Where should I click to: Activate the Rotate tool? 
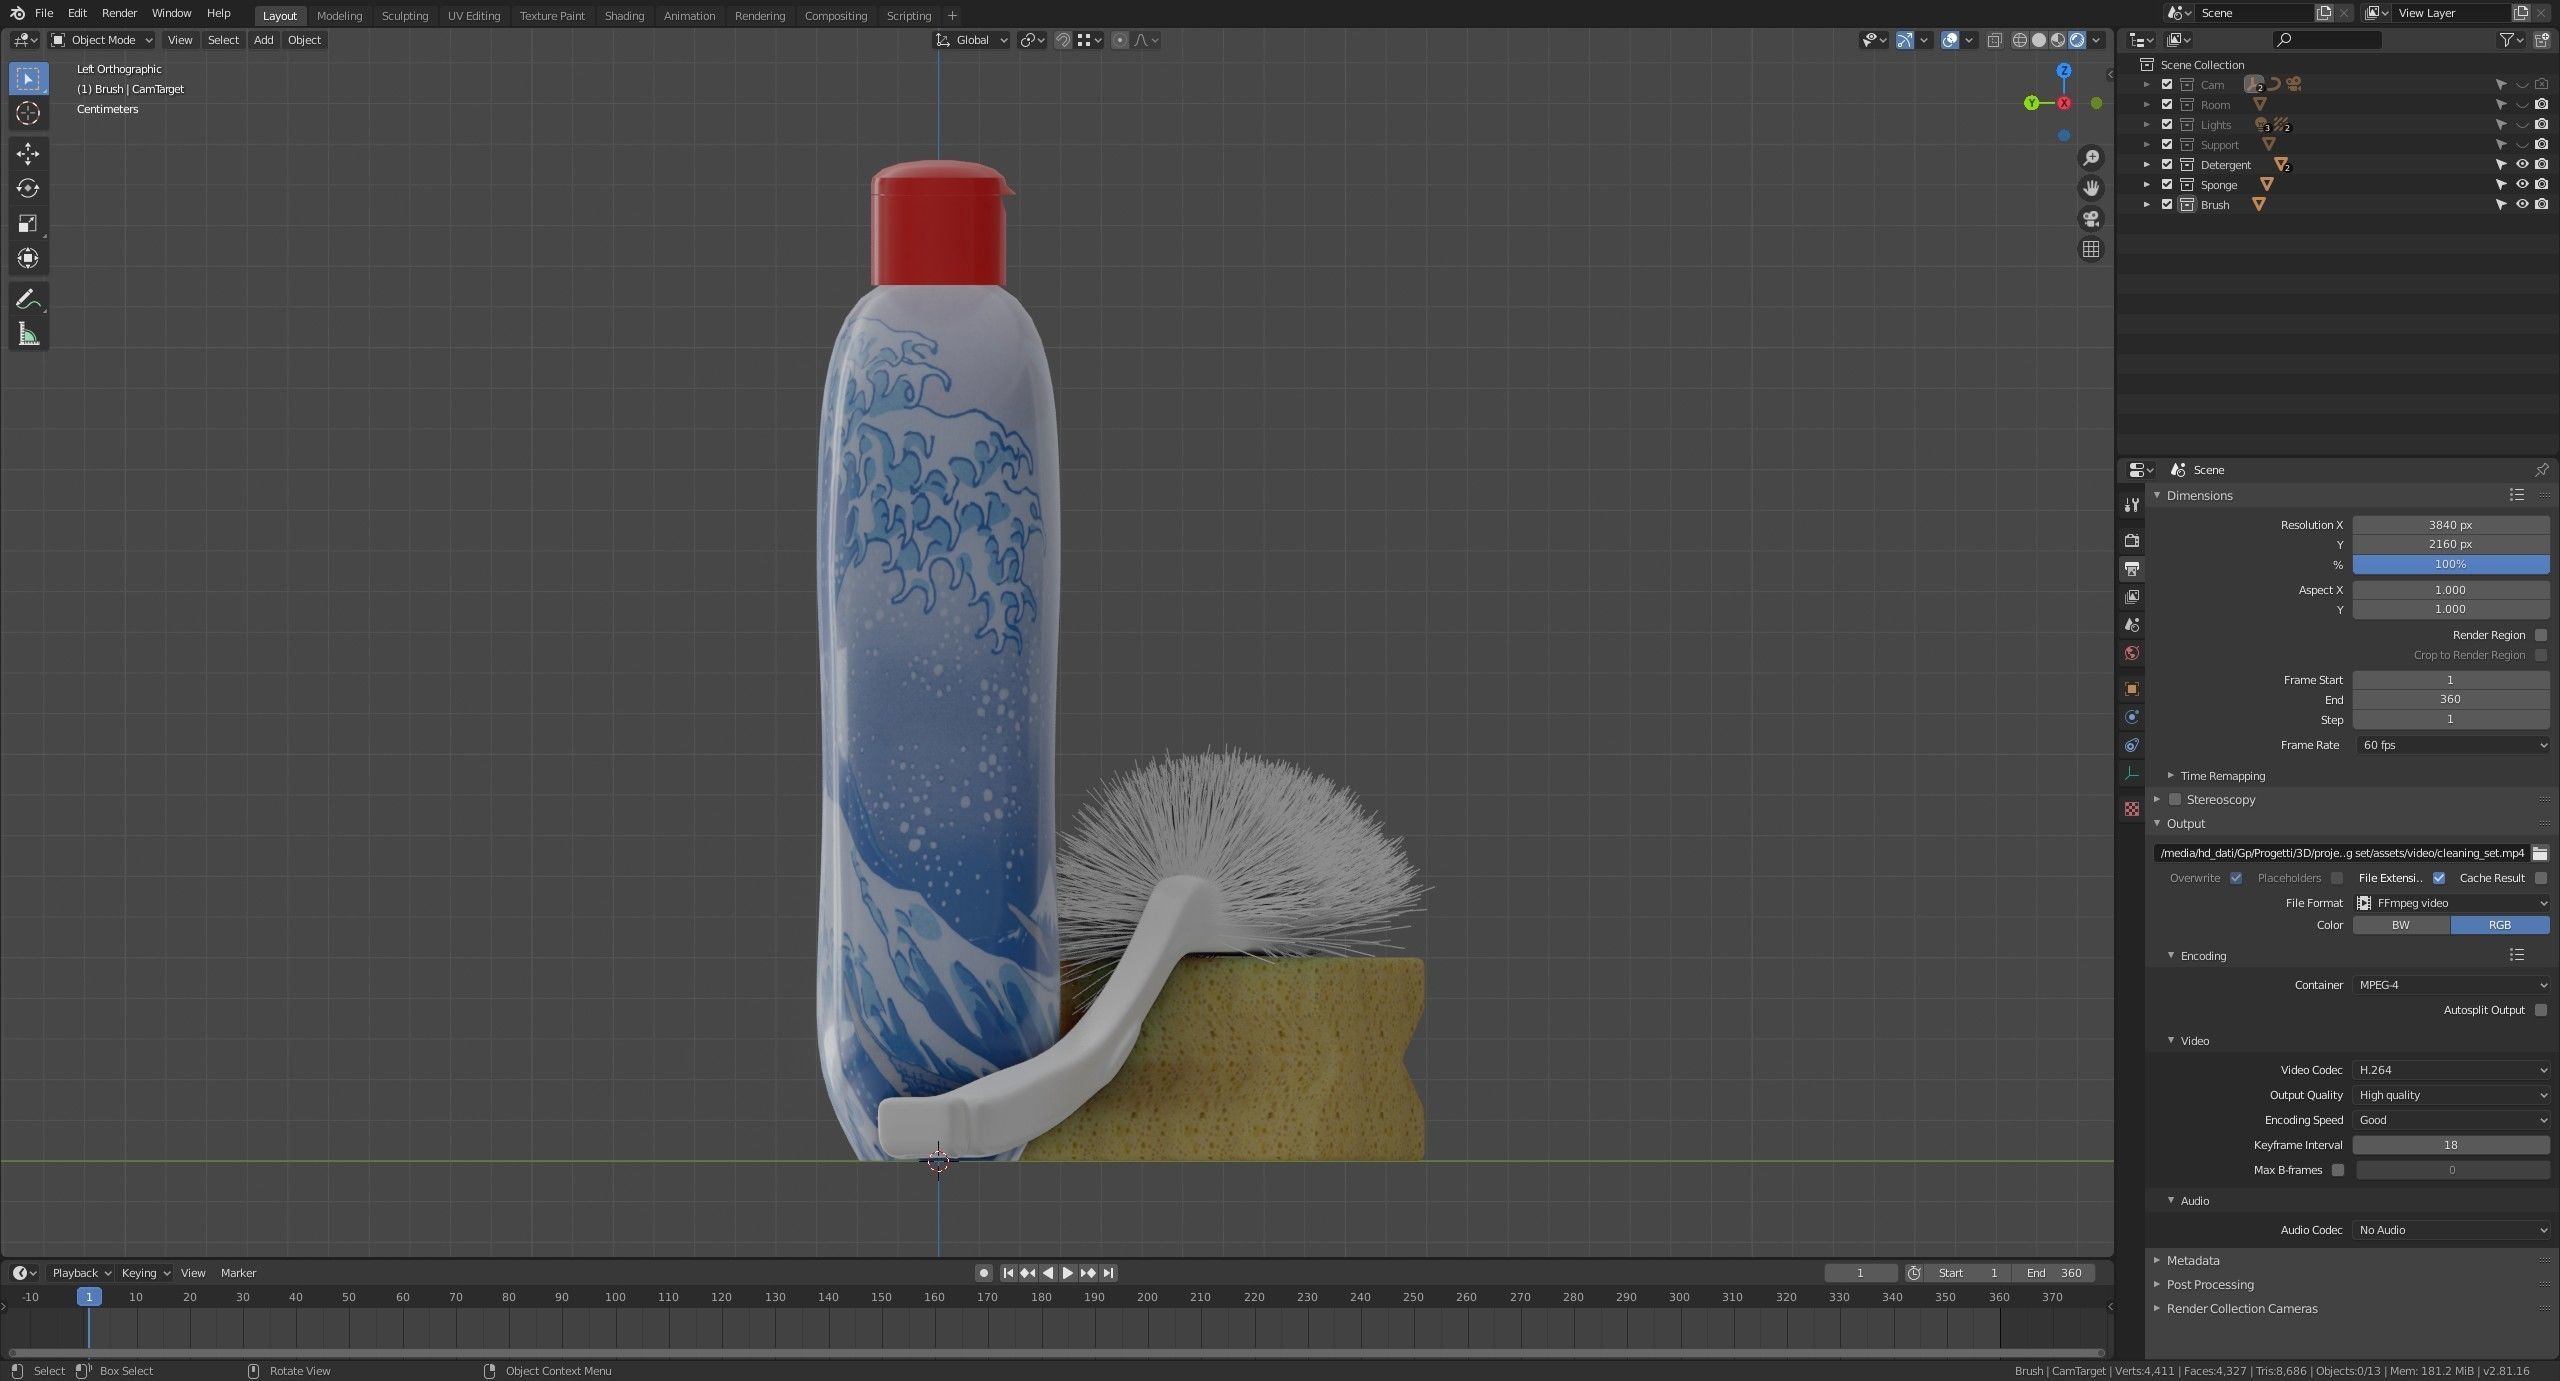click(28, 188)
